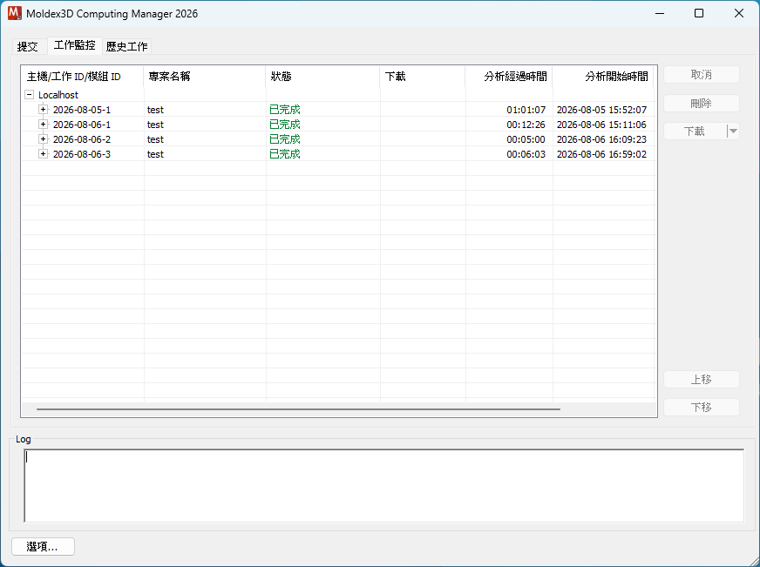Click the 下載 column header

click(423, 77)
